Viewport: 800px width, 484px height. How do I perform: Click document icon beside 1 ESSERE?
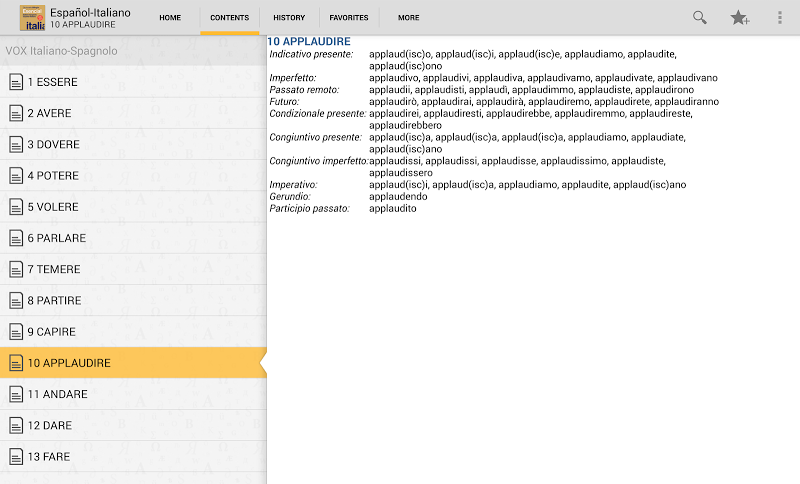16,82
